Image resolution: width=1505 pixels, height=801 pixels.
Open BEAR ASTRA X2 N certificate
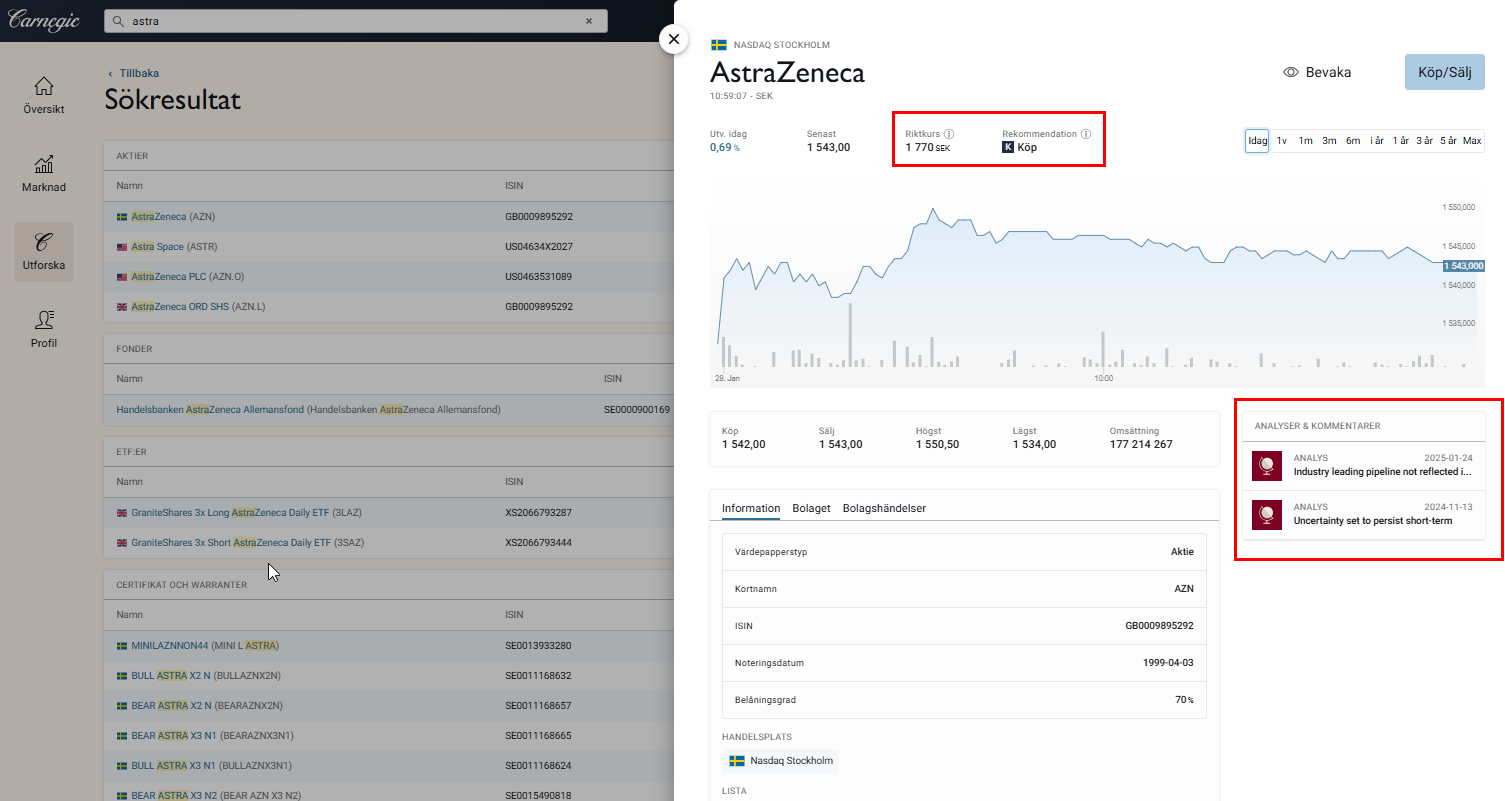(x=207, y=706)
